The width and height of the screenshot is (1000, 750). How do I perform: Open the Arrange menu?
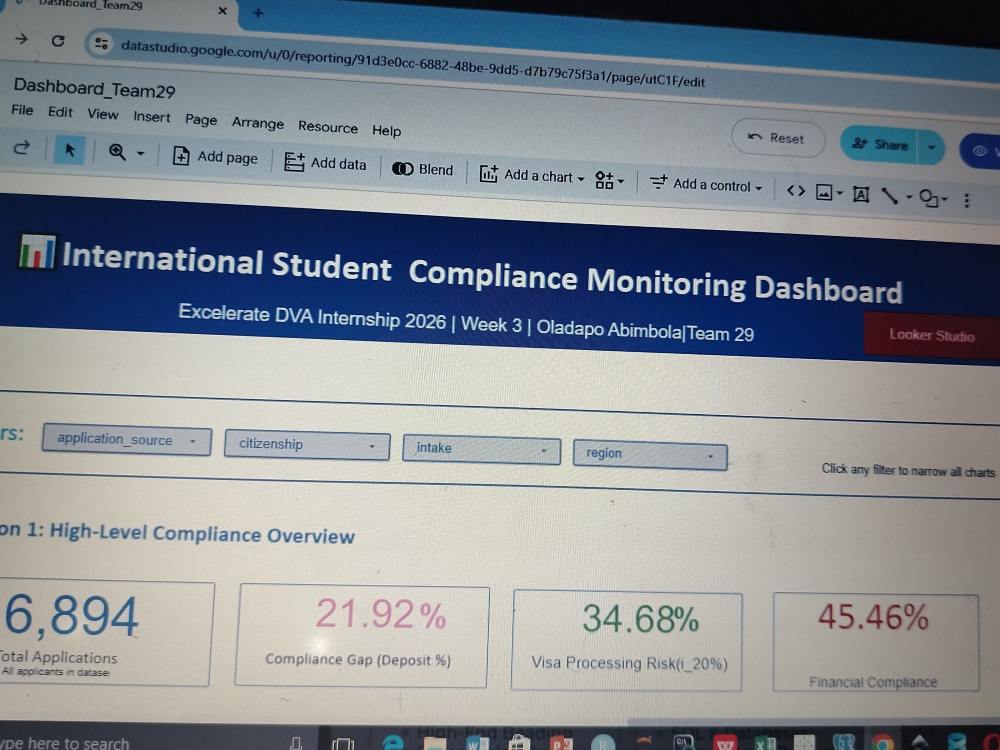pyautogui.click(x=258, y=122)
